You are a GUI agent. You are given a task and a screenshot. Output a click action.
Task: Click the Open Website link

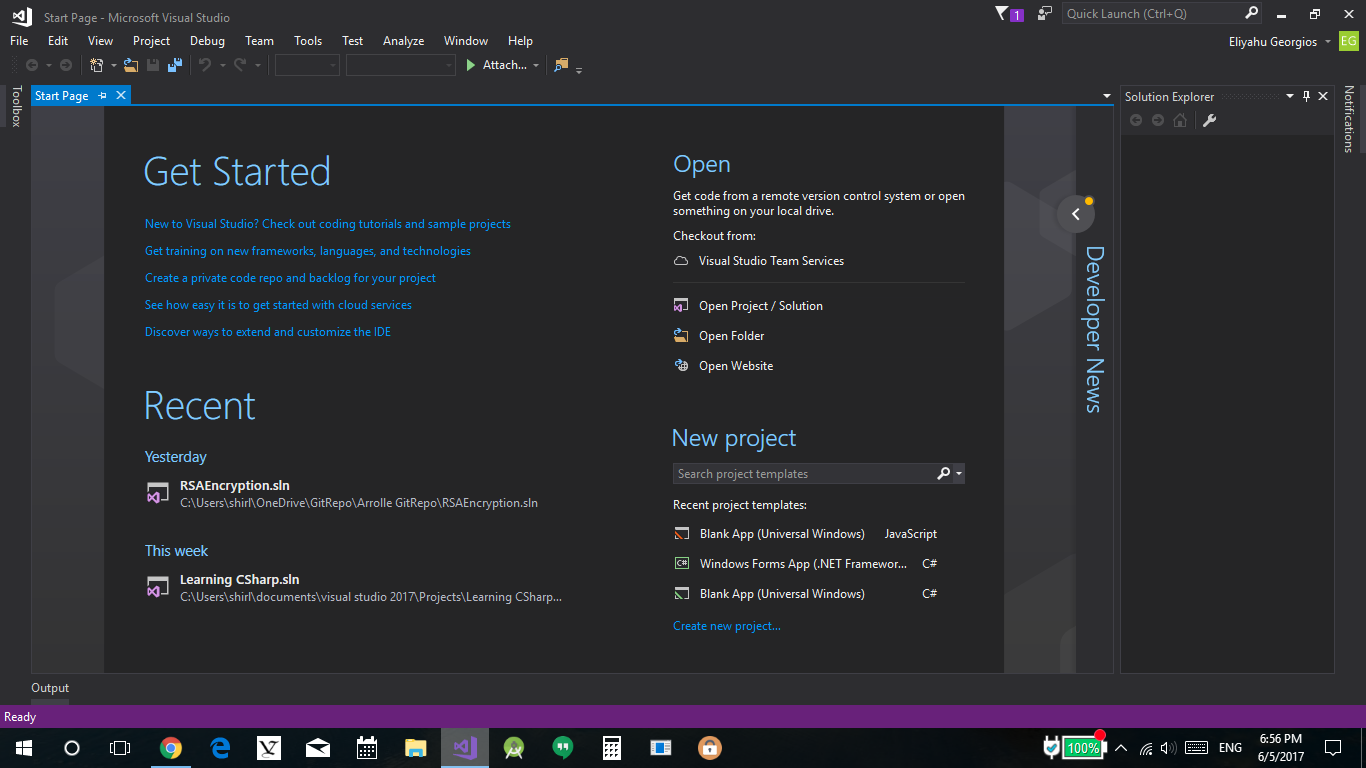point(735,366)
